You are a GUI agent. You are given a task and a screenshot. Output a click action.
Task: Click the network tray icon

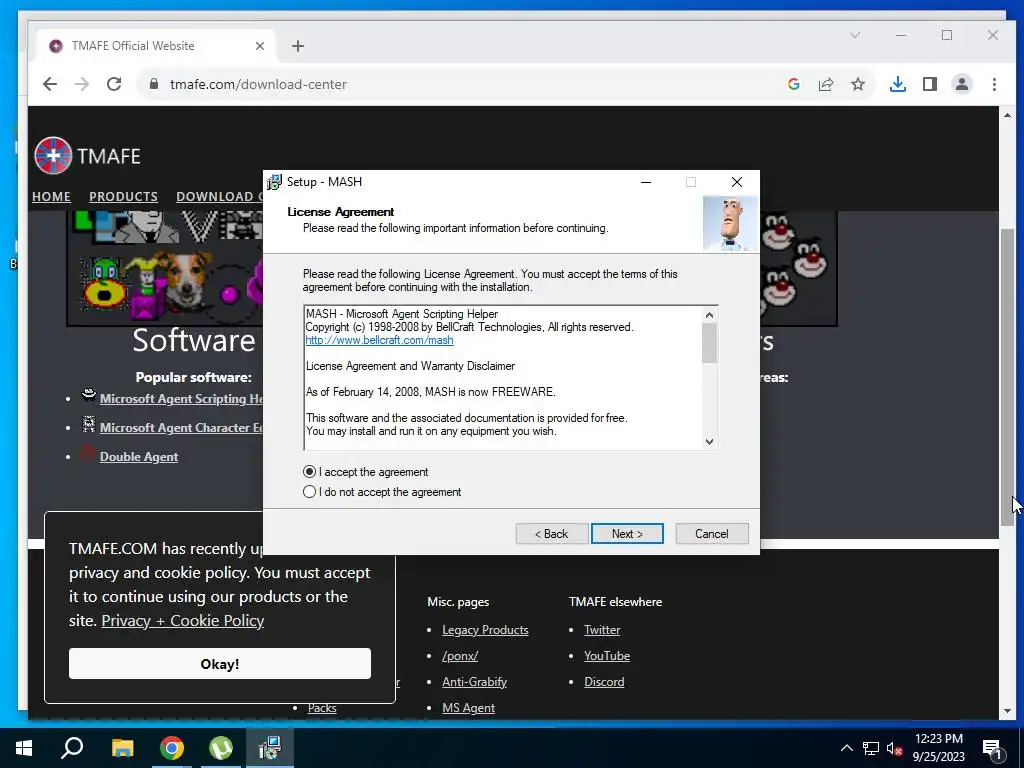(x=871, y=748)
